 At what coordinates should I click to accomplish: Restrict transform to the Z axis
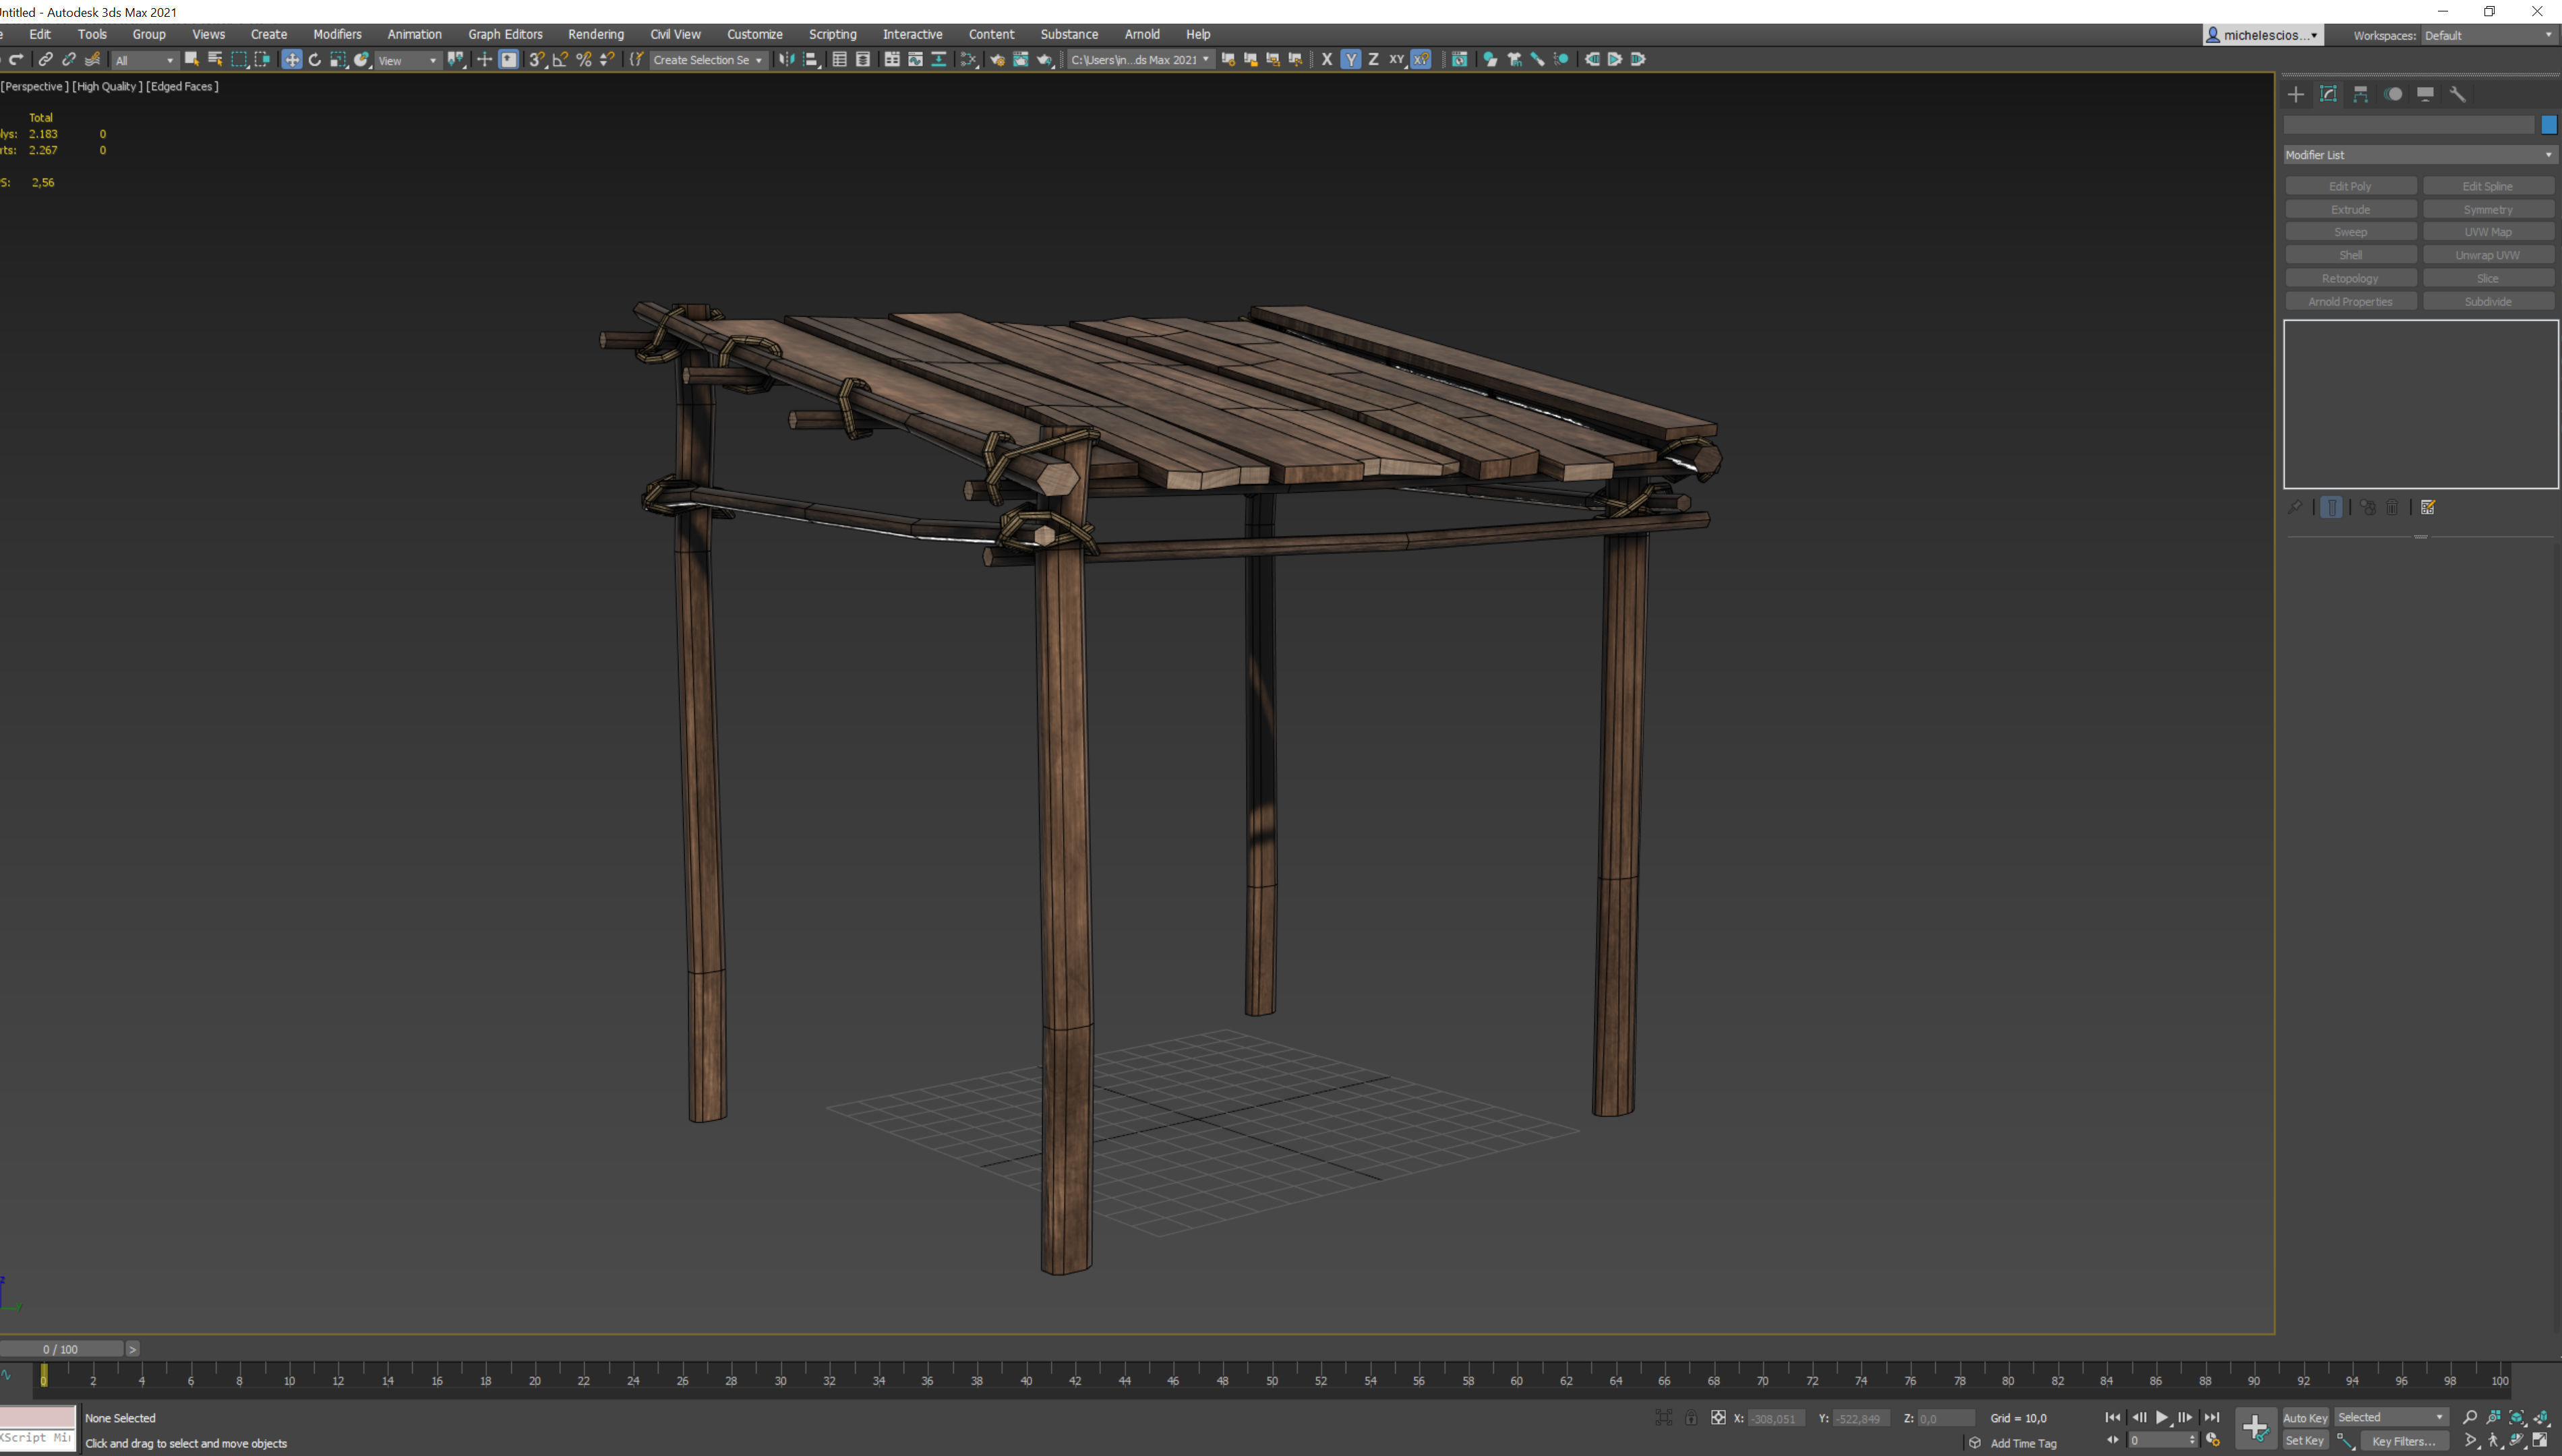click(x=1373, y=60)
